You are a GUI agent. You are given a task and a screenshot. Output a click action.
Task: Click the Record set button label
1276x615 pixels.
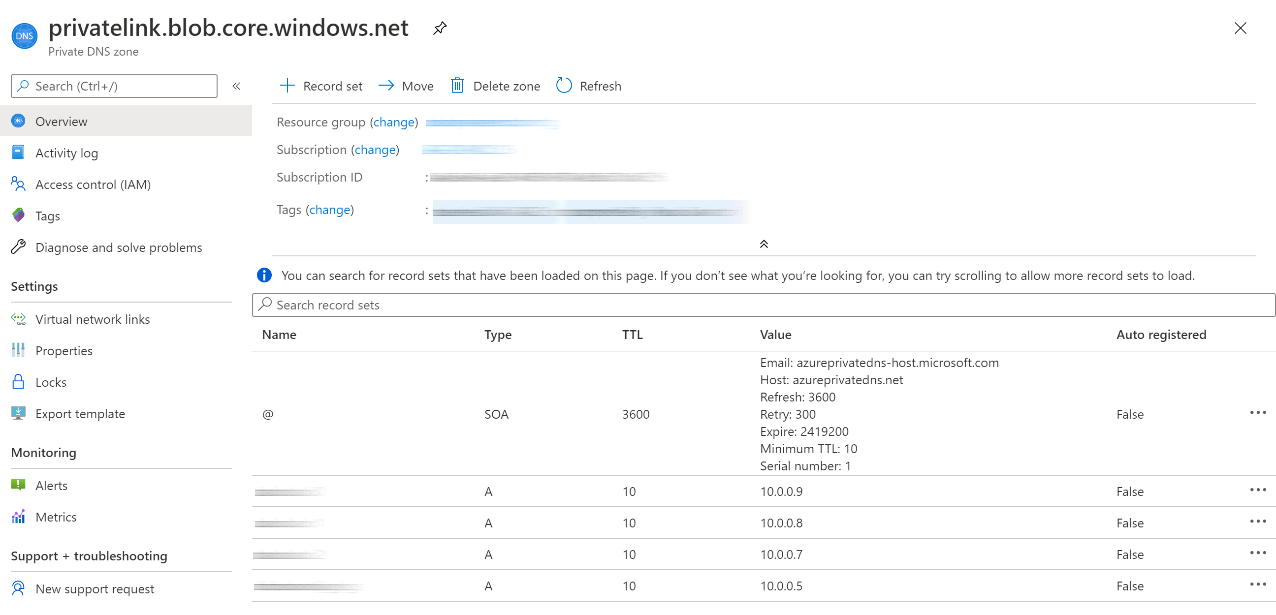click(x=333, y=86)
